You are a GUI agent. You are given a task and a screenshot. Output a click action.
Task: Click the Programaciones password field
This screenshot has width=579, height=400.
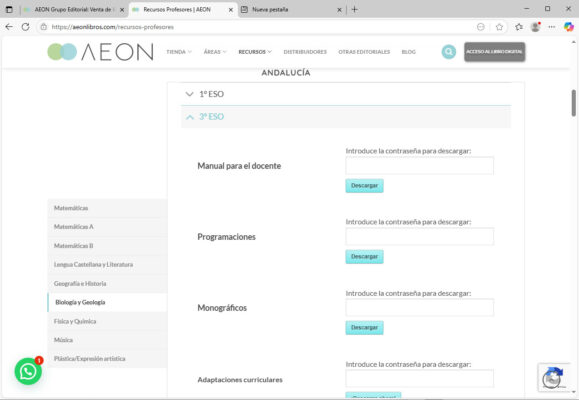[x=419, y=237]
